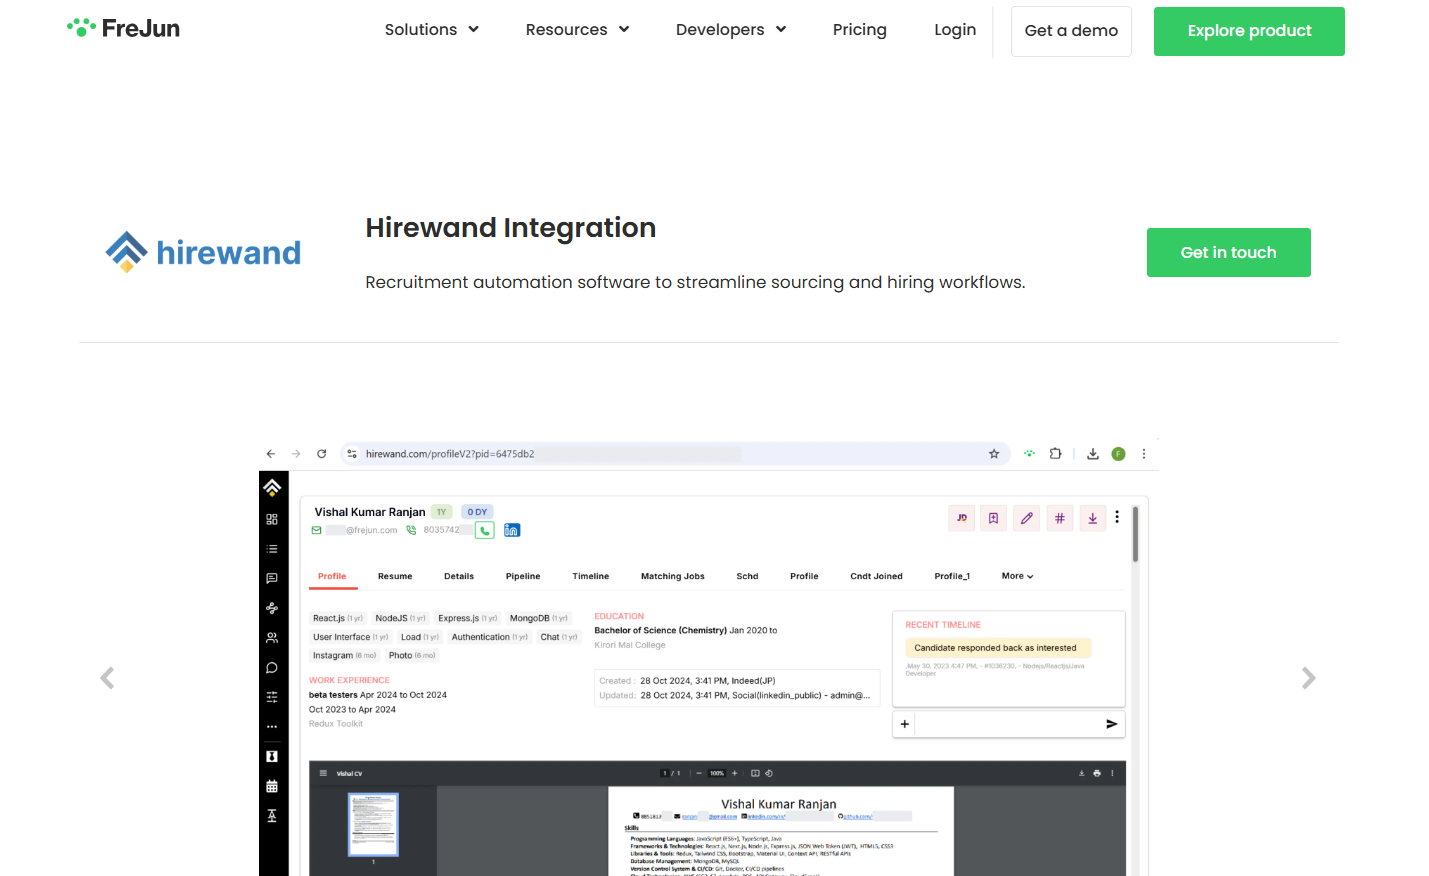Click the hashtag tag icon on the profile

tap(1060, 518)
